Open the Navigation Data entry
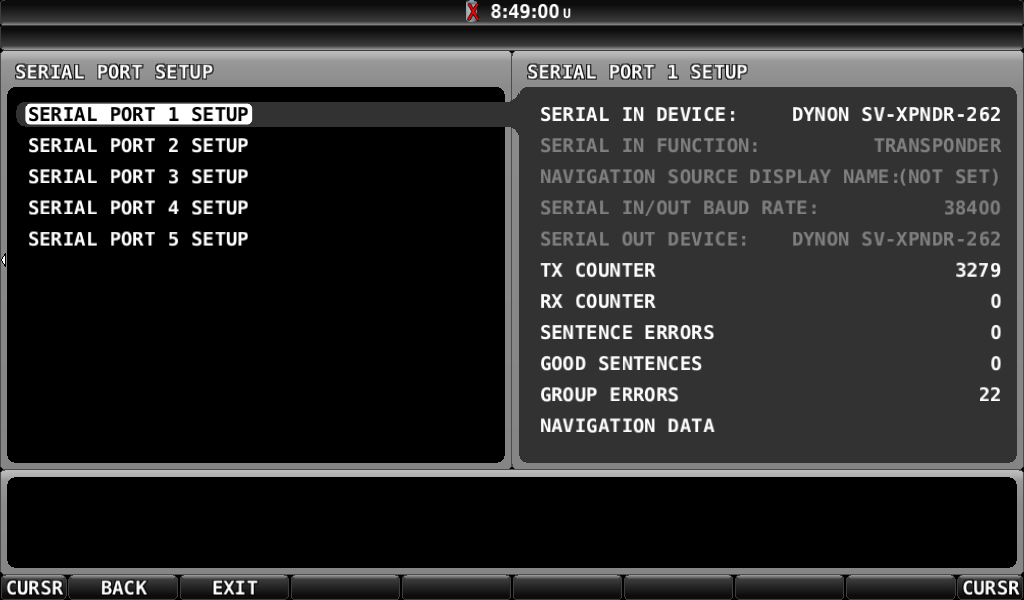Image resolution: width=1024 pixels, height=600 pixels. coord(627,426)
